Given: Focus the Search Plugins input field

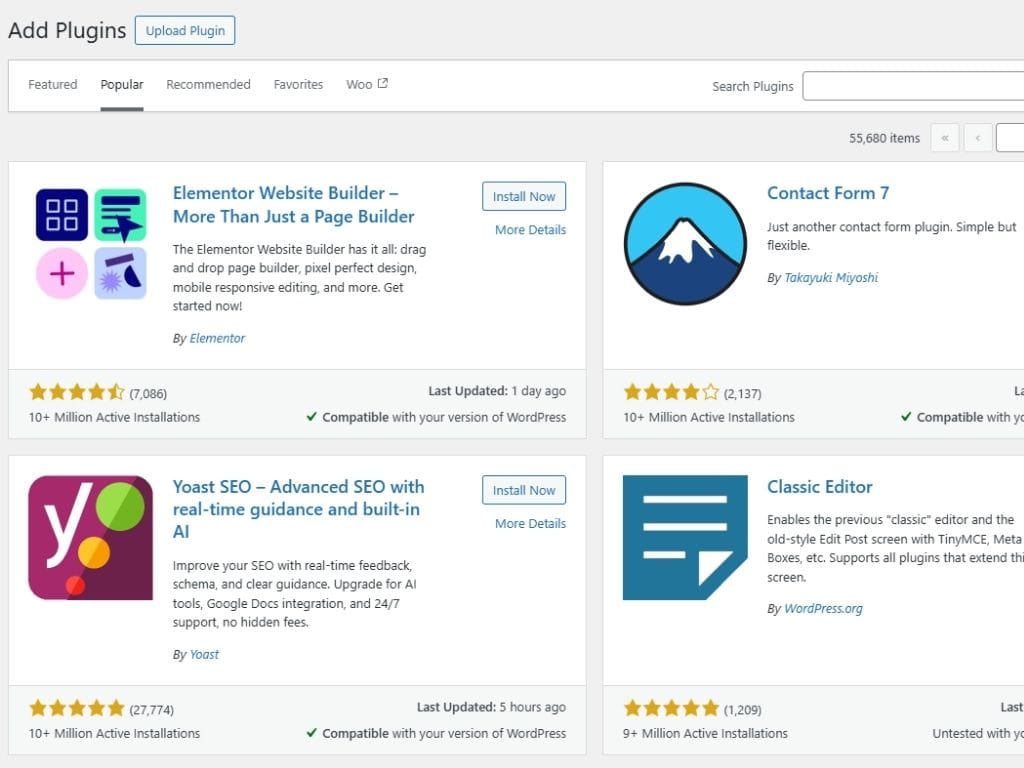Looking at the screenshot, I should pyautogui.click(x=913, y=86).
